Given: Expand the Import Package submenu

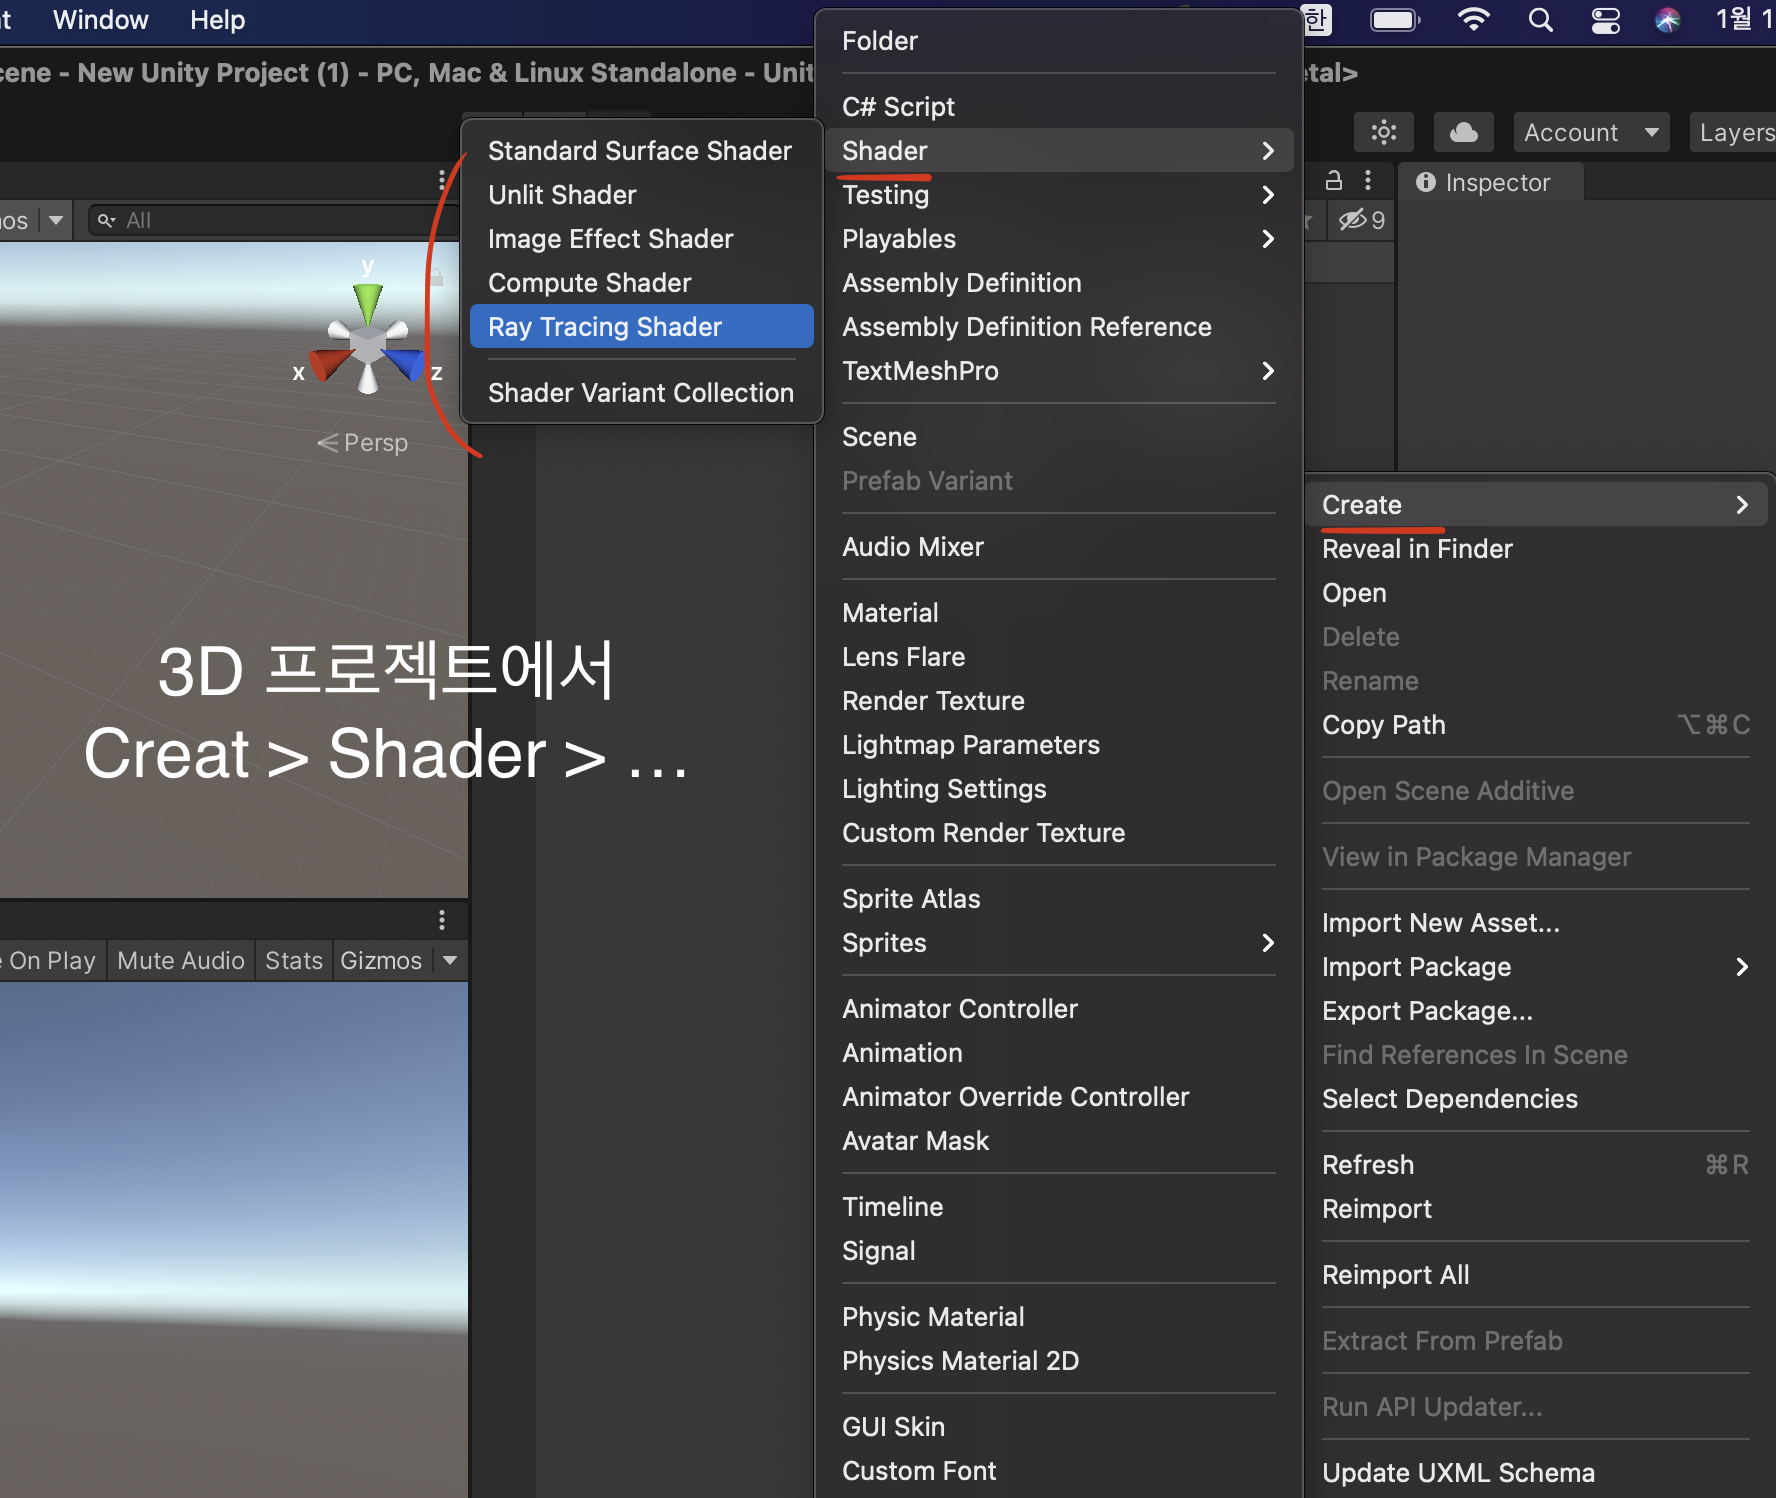Looking at the screenshot, I should (x=1536, y=967).
